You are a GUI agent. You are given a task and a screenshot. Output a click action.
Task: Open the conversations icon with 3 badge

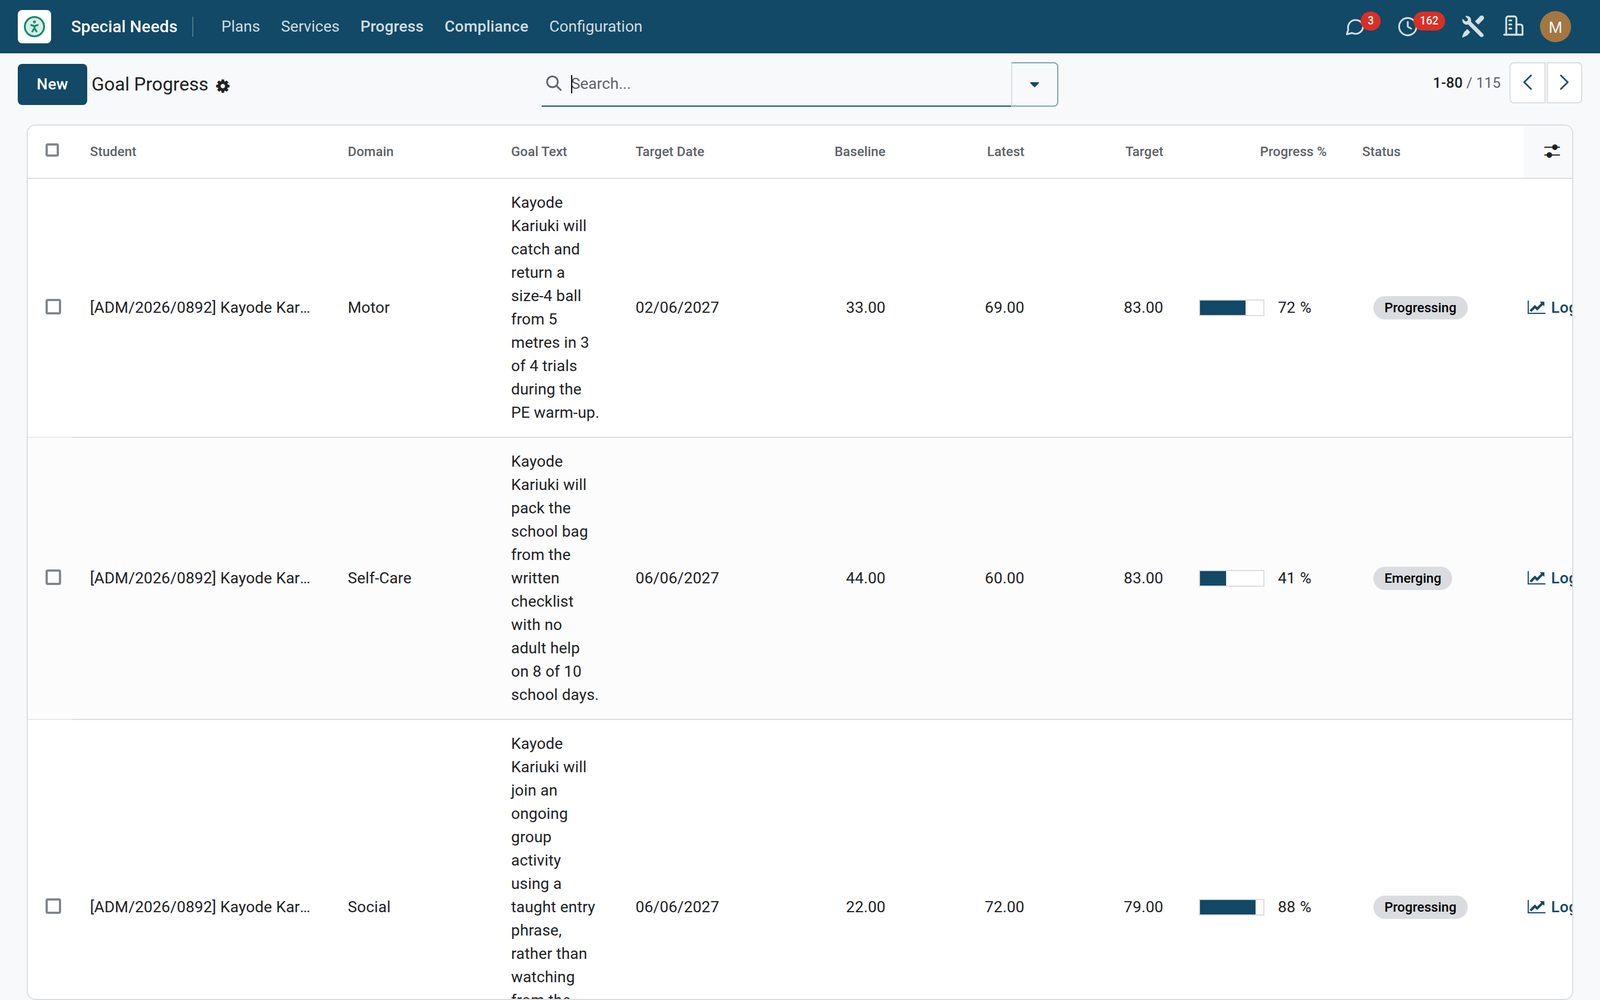point(1355,27)
